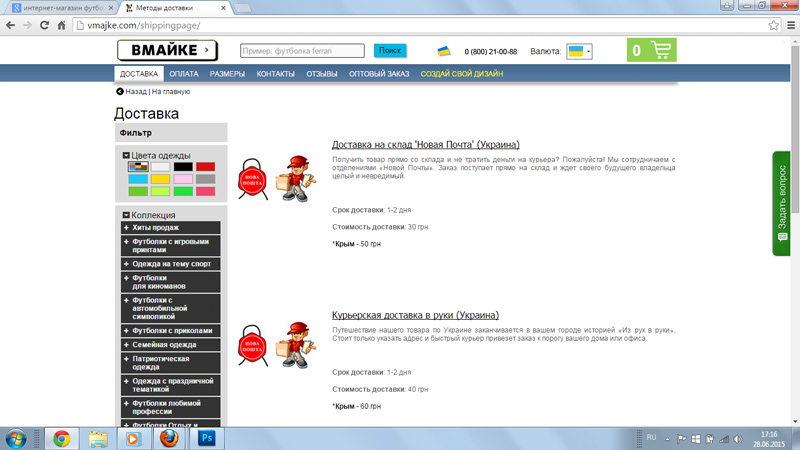Viewport: 800px width, 450px height.
Task: Open the green shopping cart
Action: tap(652, 50)
